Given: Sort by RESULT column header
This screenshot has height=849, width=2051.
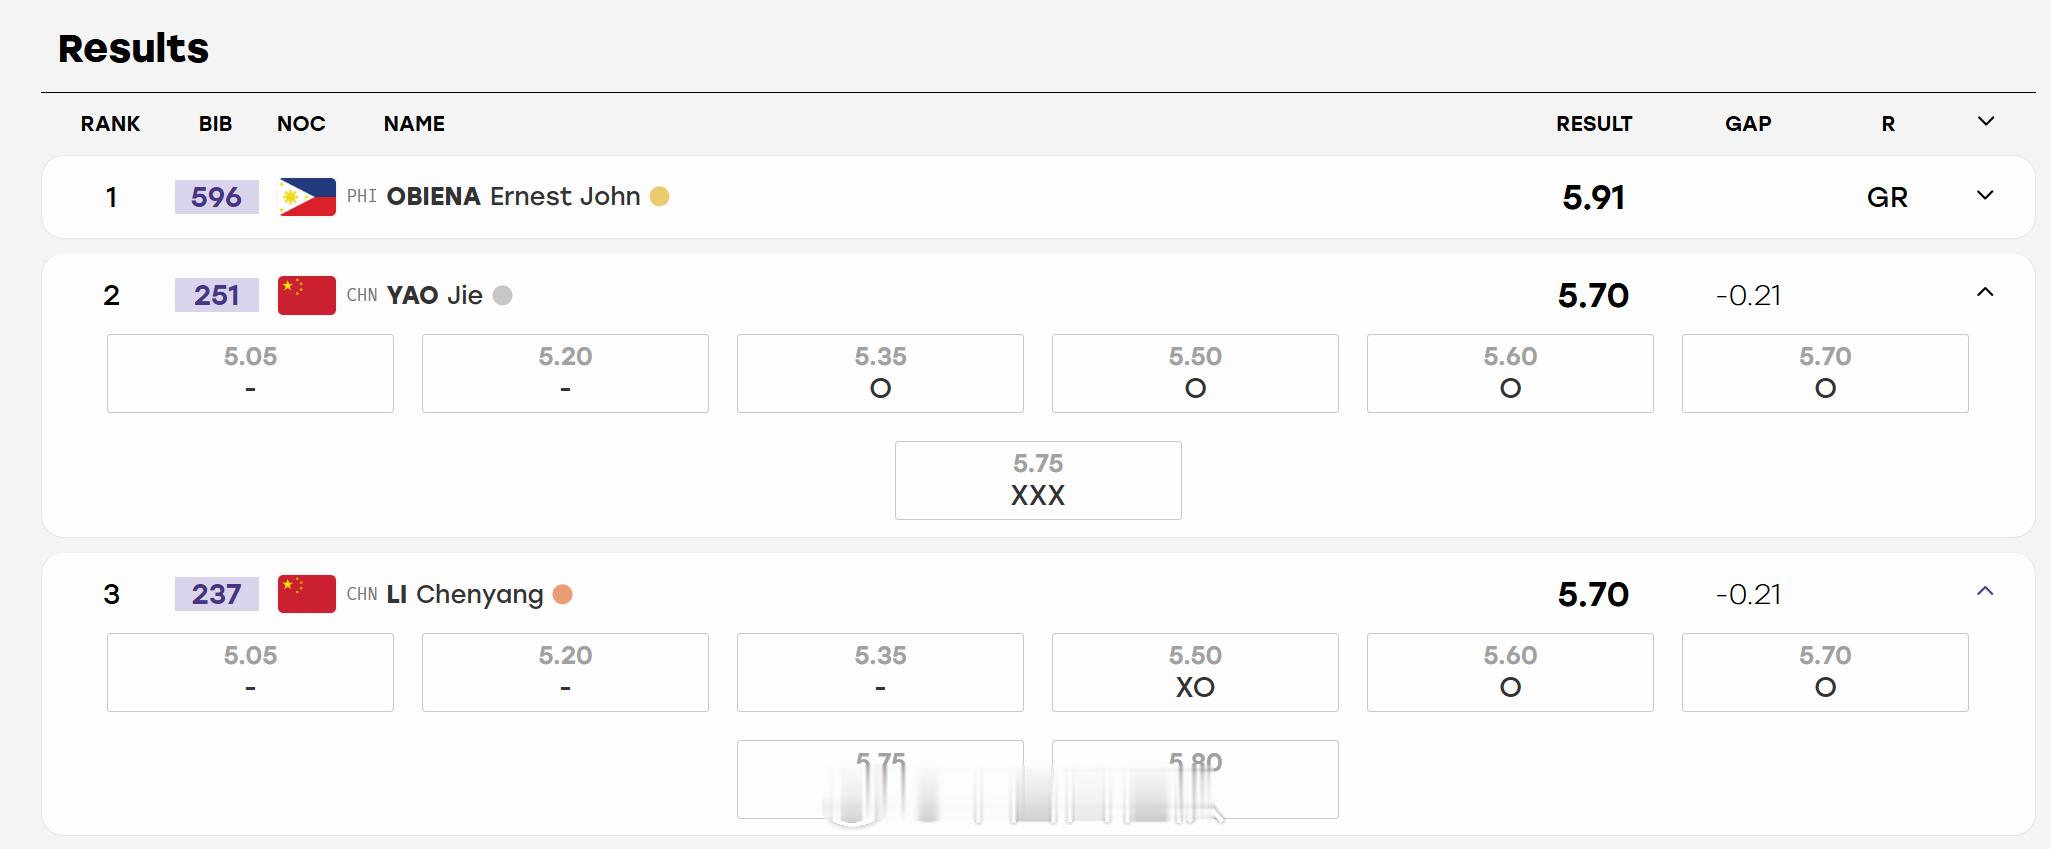Looking at the screenshot, I should tap(1594, 124).
